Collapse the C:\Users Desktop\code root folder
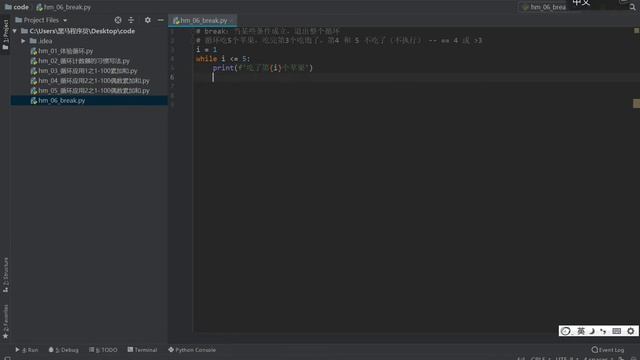 coord(15,31)
